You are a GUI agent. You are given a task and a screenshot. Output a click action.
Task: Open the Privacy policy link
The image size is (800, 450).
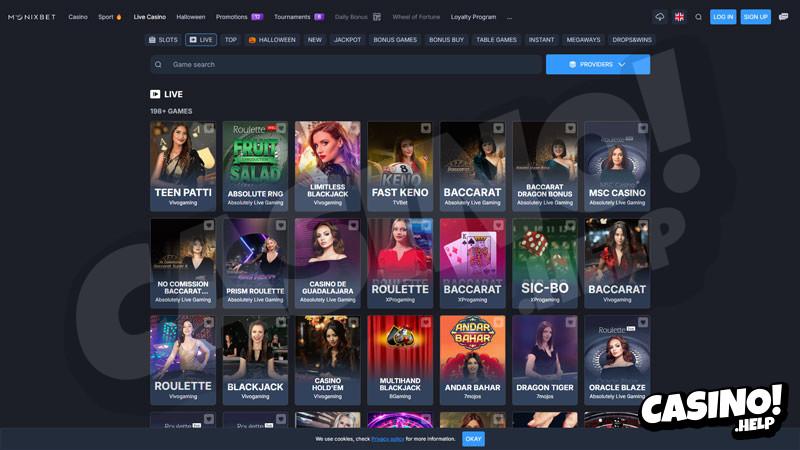pos(388,439)
